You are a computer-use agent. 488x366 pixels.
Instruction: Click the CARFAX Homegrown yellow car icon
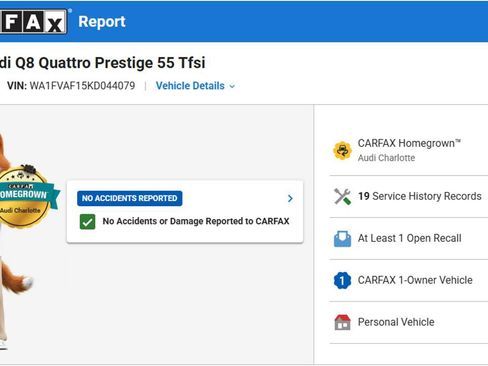(x=342, y=151)
